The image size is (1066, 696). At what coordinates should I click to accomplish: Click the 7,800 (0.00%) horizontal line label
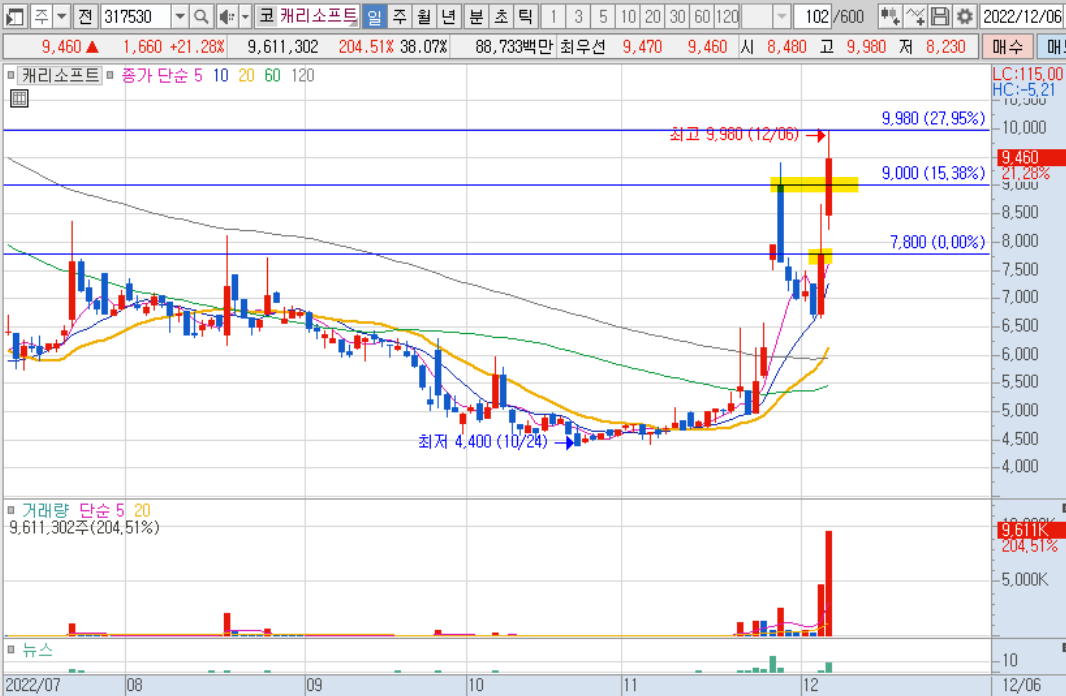pos(938,241)
